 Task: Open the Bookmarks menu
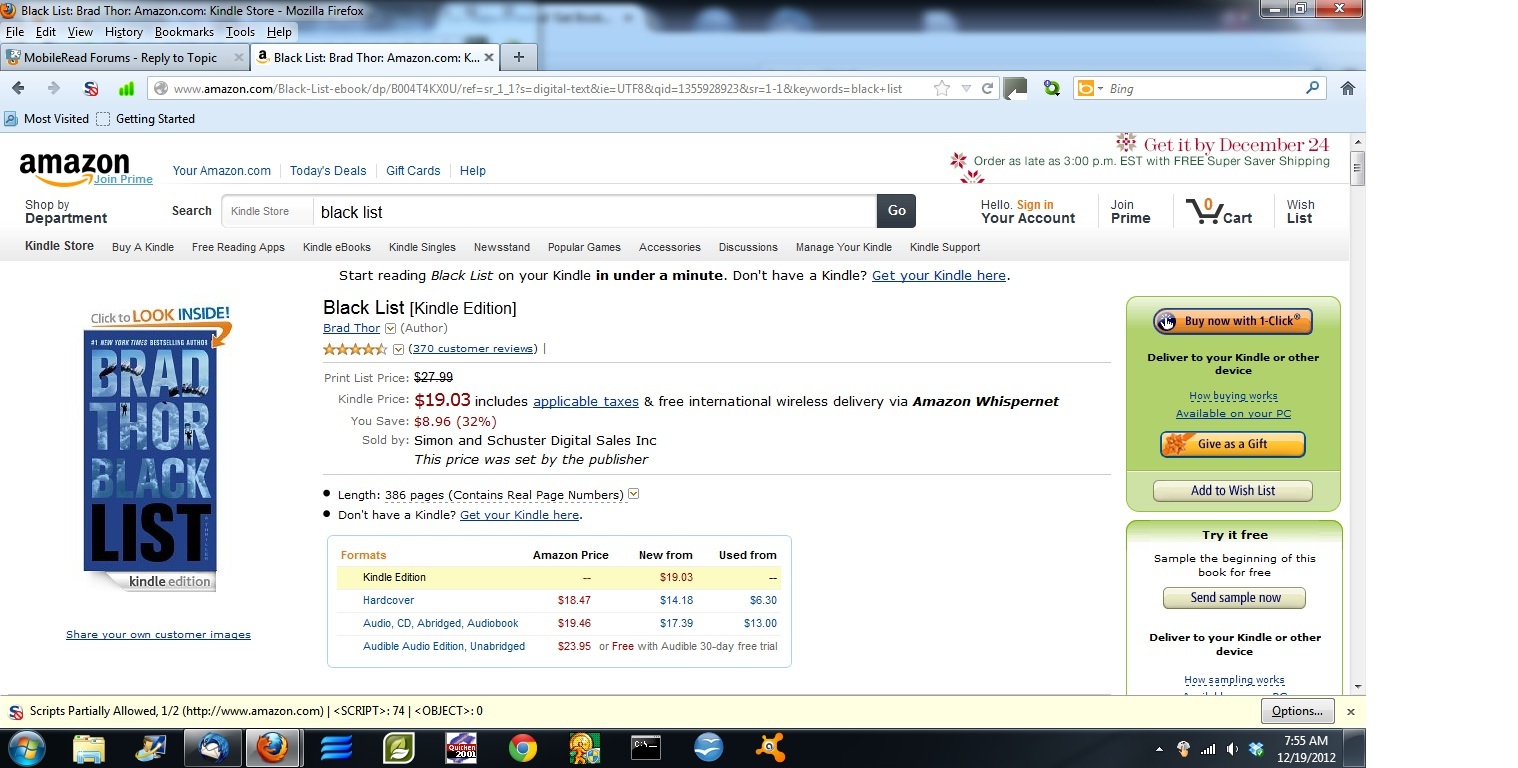coord(185,32)
